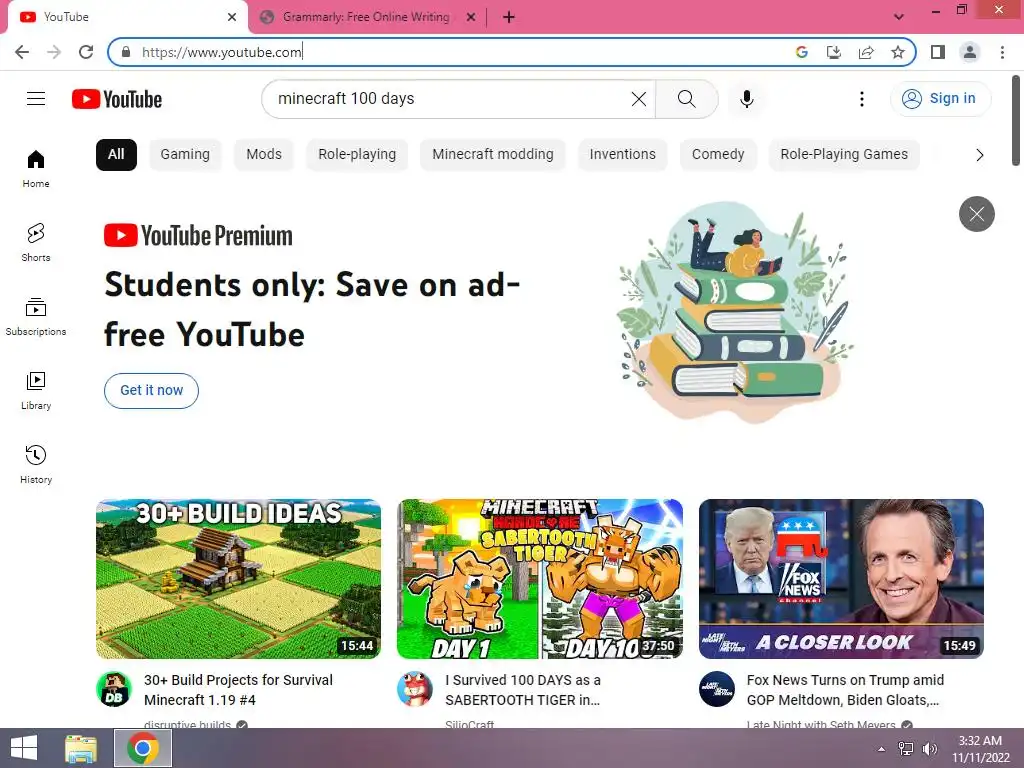This screenshot has width=1024, height=768.
Task: Bookmark this page with the star
Action: tap(898, 52)
